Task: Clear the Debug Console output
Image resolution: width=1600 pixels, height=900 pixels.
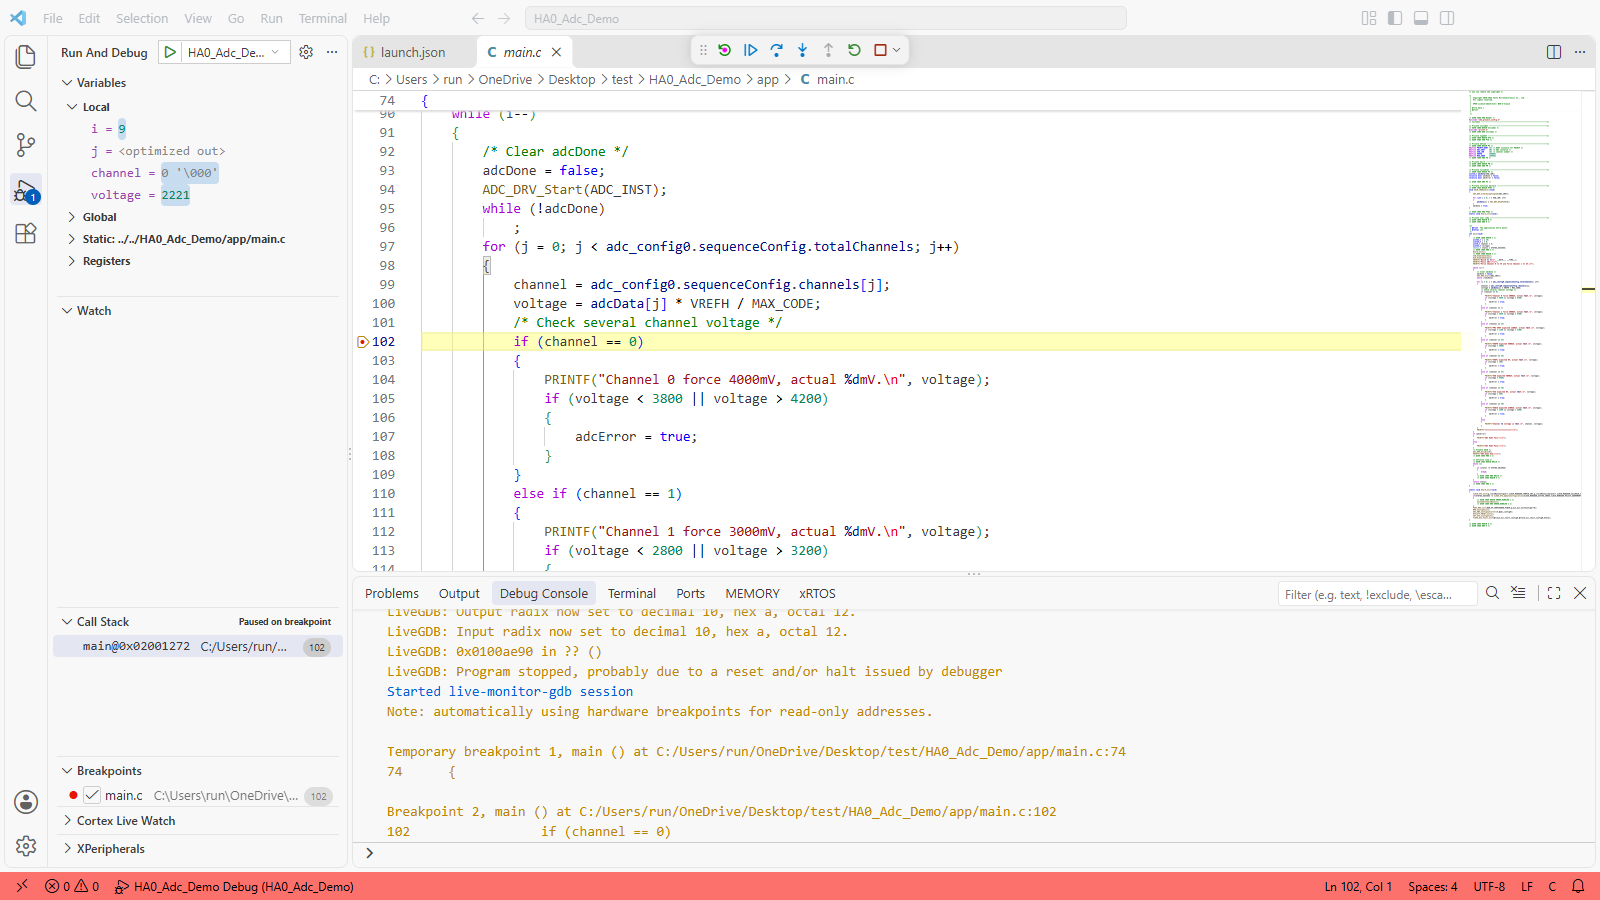Action: click(x=1518, y=593)
